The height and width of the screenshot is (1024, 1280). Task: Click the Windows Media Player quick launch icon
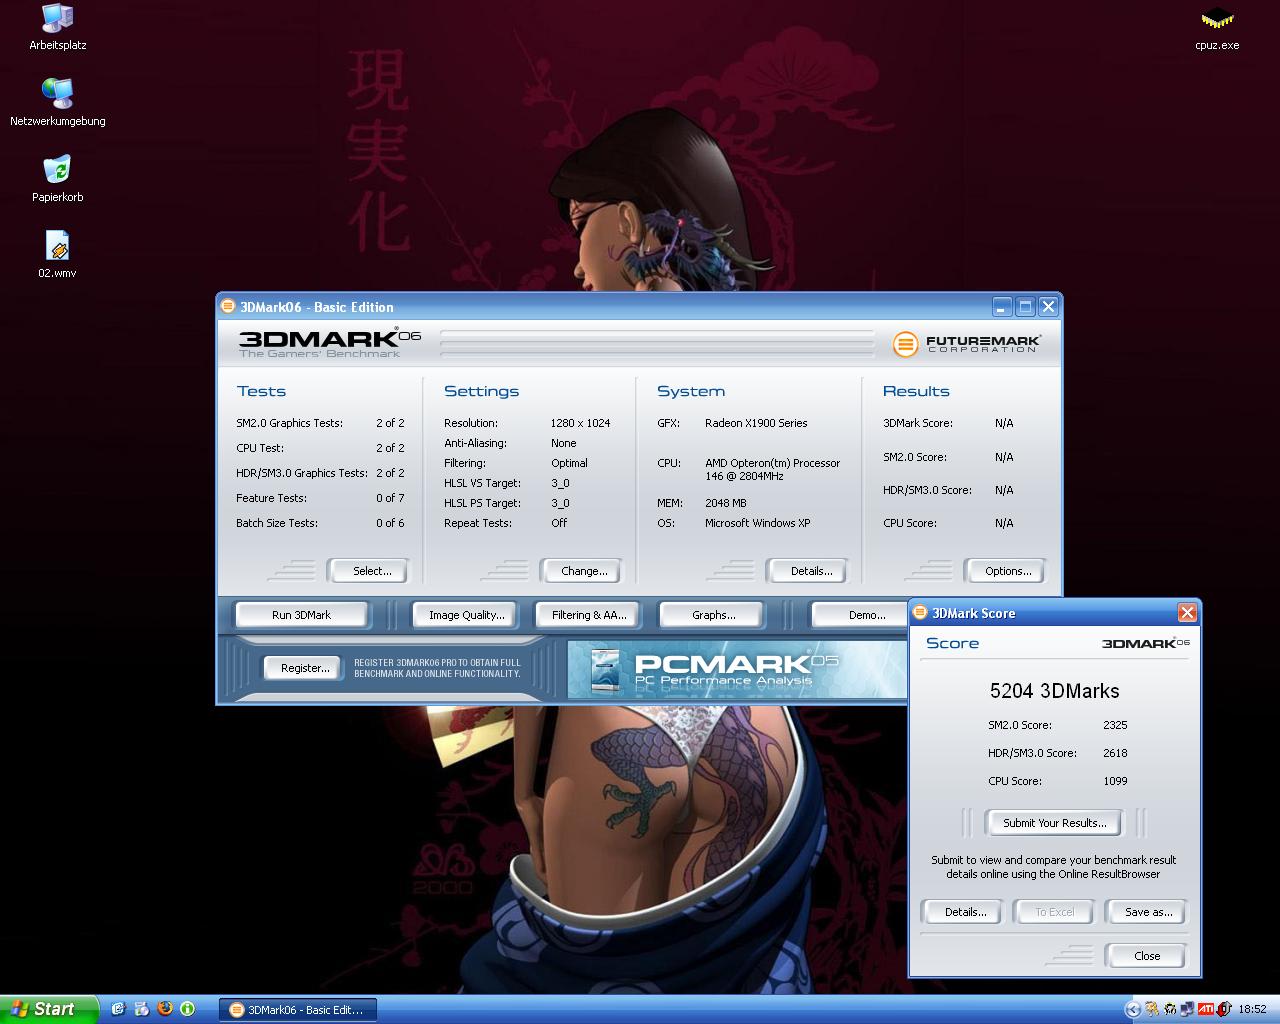[x=141, y=1009]
